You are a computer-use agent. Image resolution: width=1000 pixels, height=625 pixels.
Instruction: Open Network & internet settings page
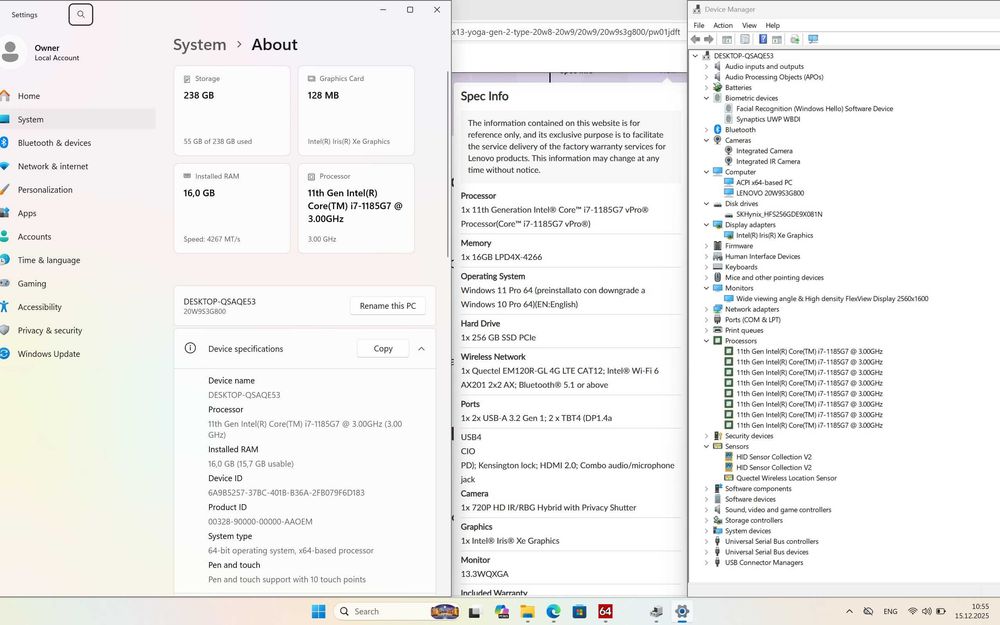coord(77,166)
